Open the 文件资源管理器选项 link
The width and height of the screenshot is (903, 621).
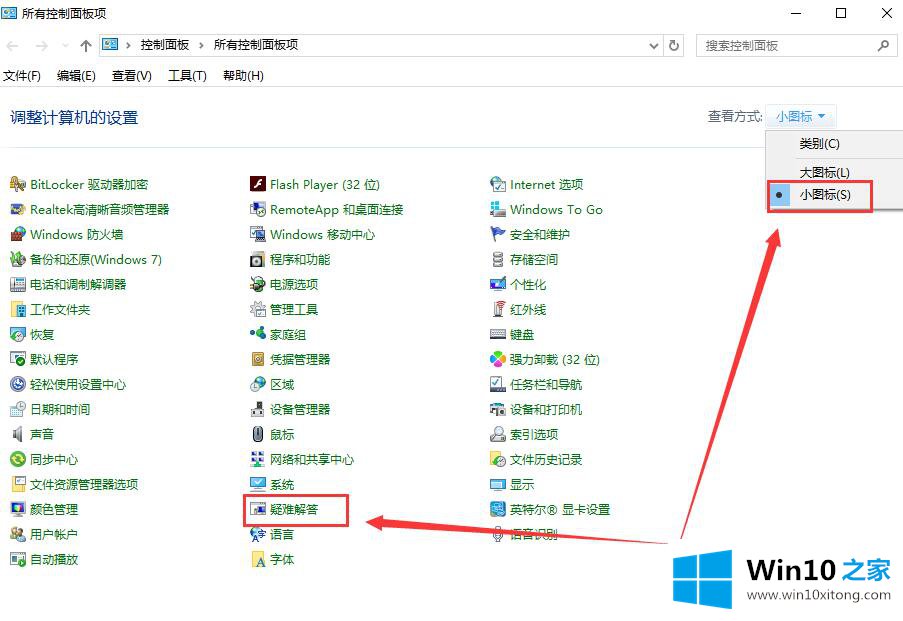pos(84,484)
